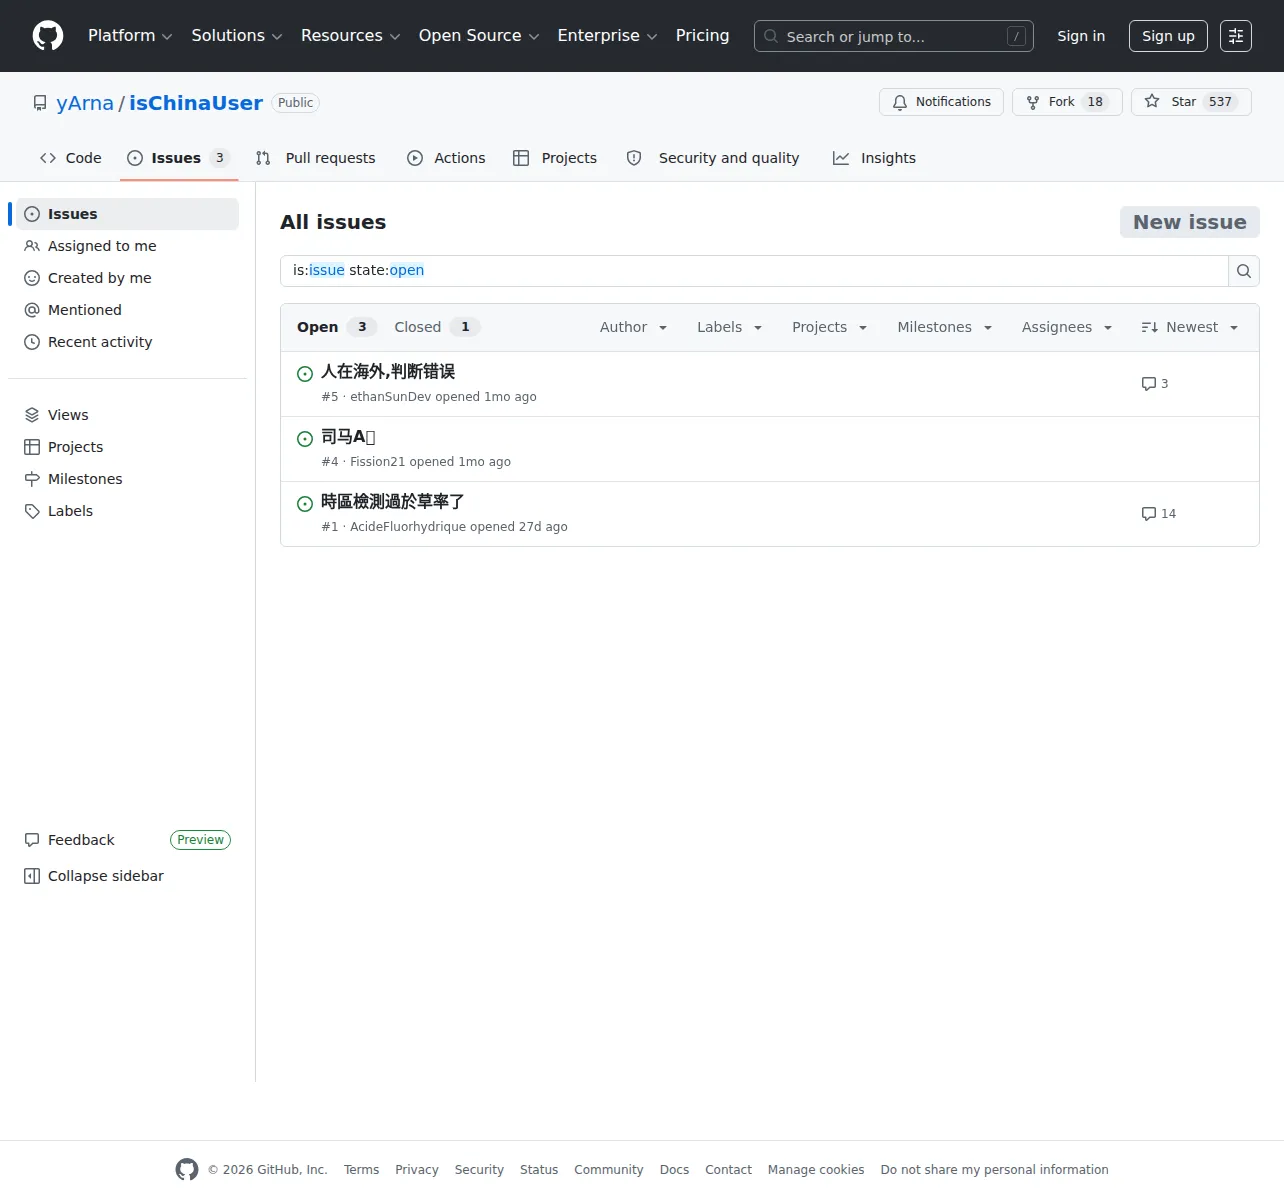Open the isChinaUser repository link
The width and height of the screenshot is (1284, 1199).
(x=196, y=103)
